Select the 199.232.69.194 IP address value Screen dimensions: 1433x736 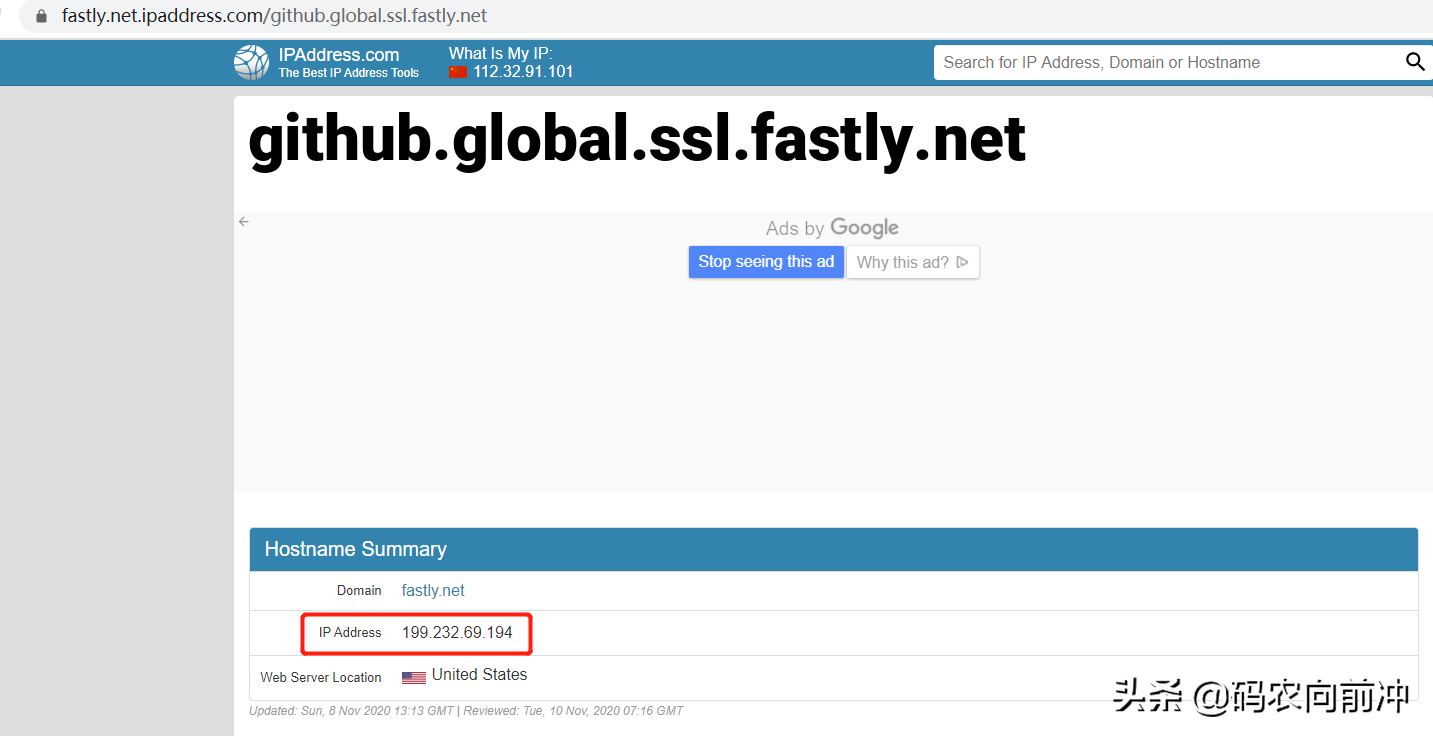[x=457, y=632]
